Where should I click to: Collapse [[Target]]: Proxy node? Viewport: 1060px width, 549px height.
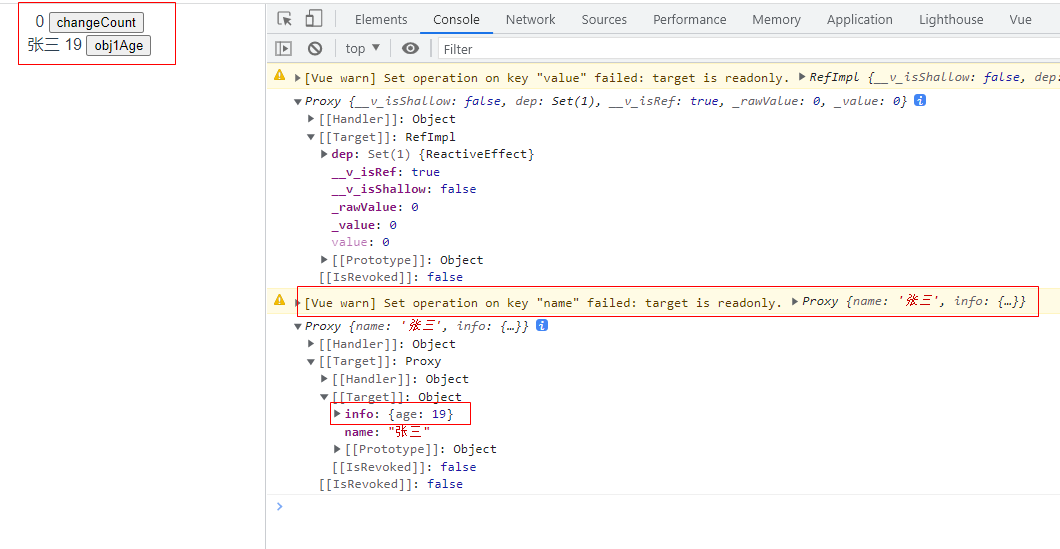coord(312,361)
